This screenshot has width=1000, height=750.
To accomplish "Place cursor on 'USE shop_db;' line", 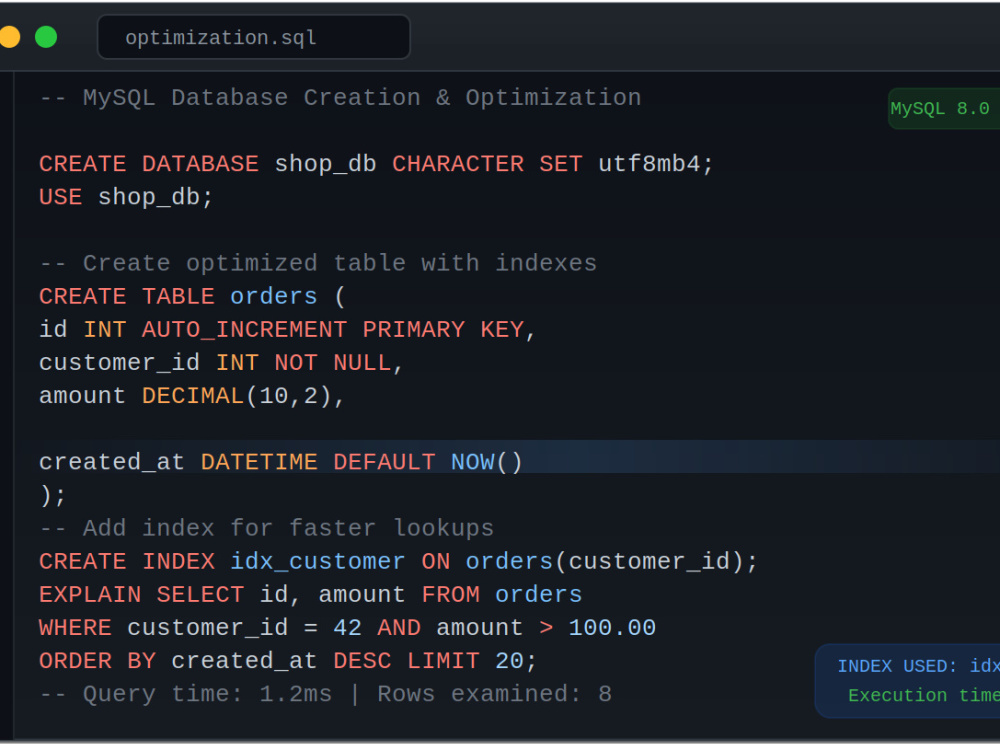I will click(126, 197).
